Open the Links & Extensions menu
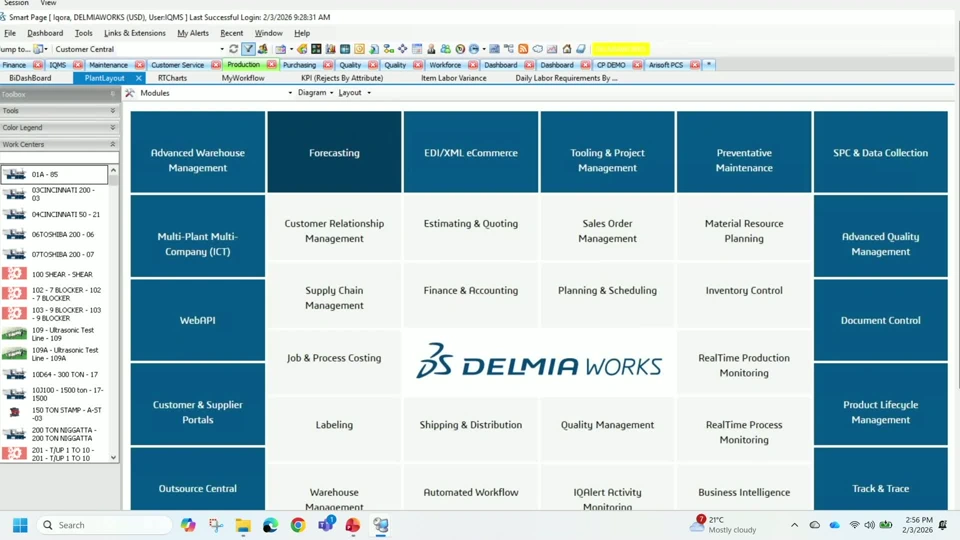This screenshot has width=960, height=540. 135,33
